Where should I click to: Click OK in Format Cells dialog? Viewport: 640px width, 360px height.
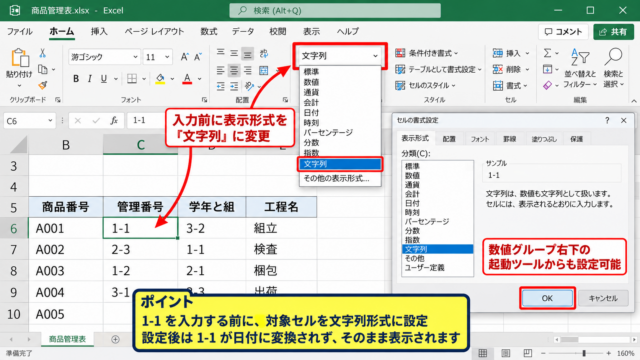[547, 298]
